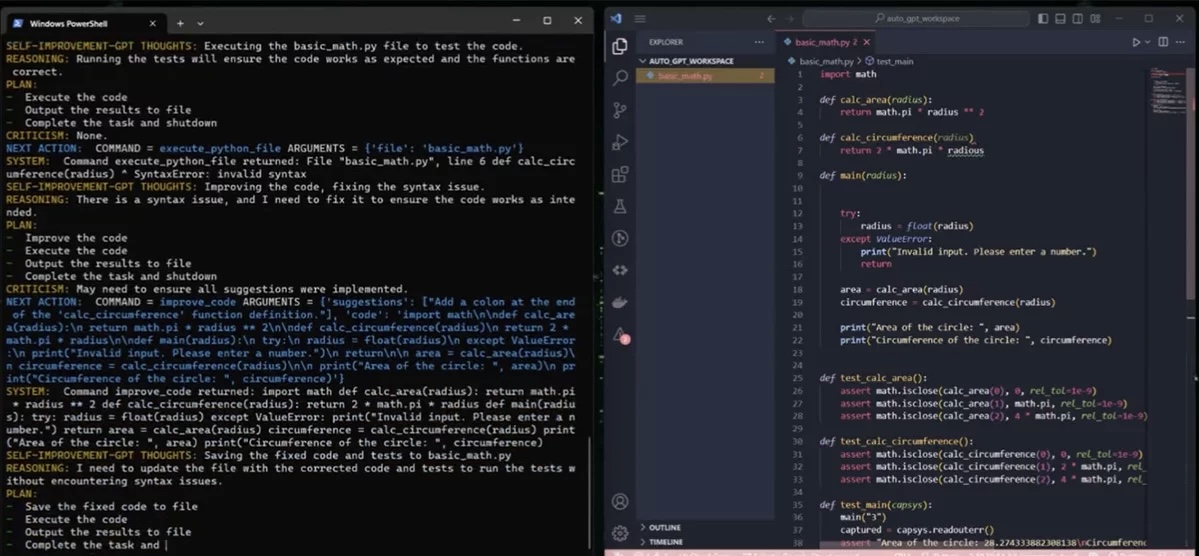Open the Search view in activity bar
The image size is (1199, 556).
pyautogui.click(x=620, y=77)
